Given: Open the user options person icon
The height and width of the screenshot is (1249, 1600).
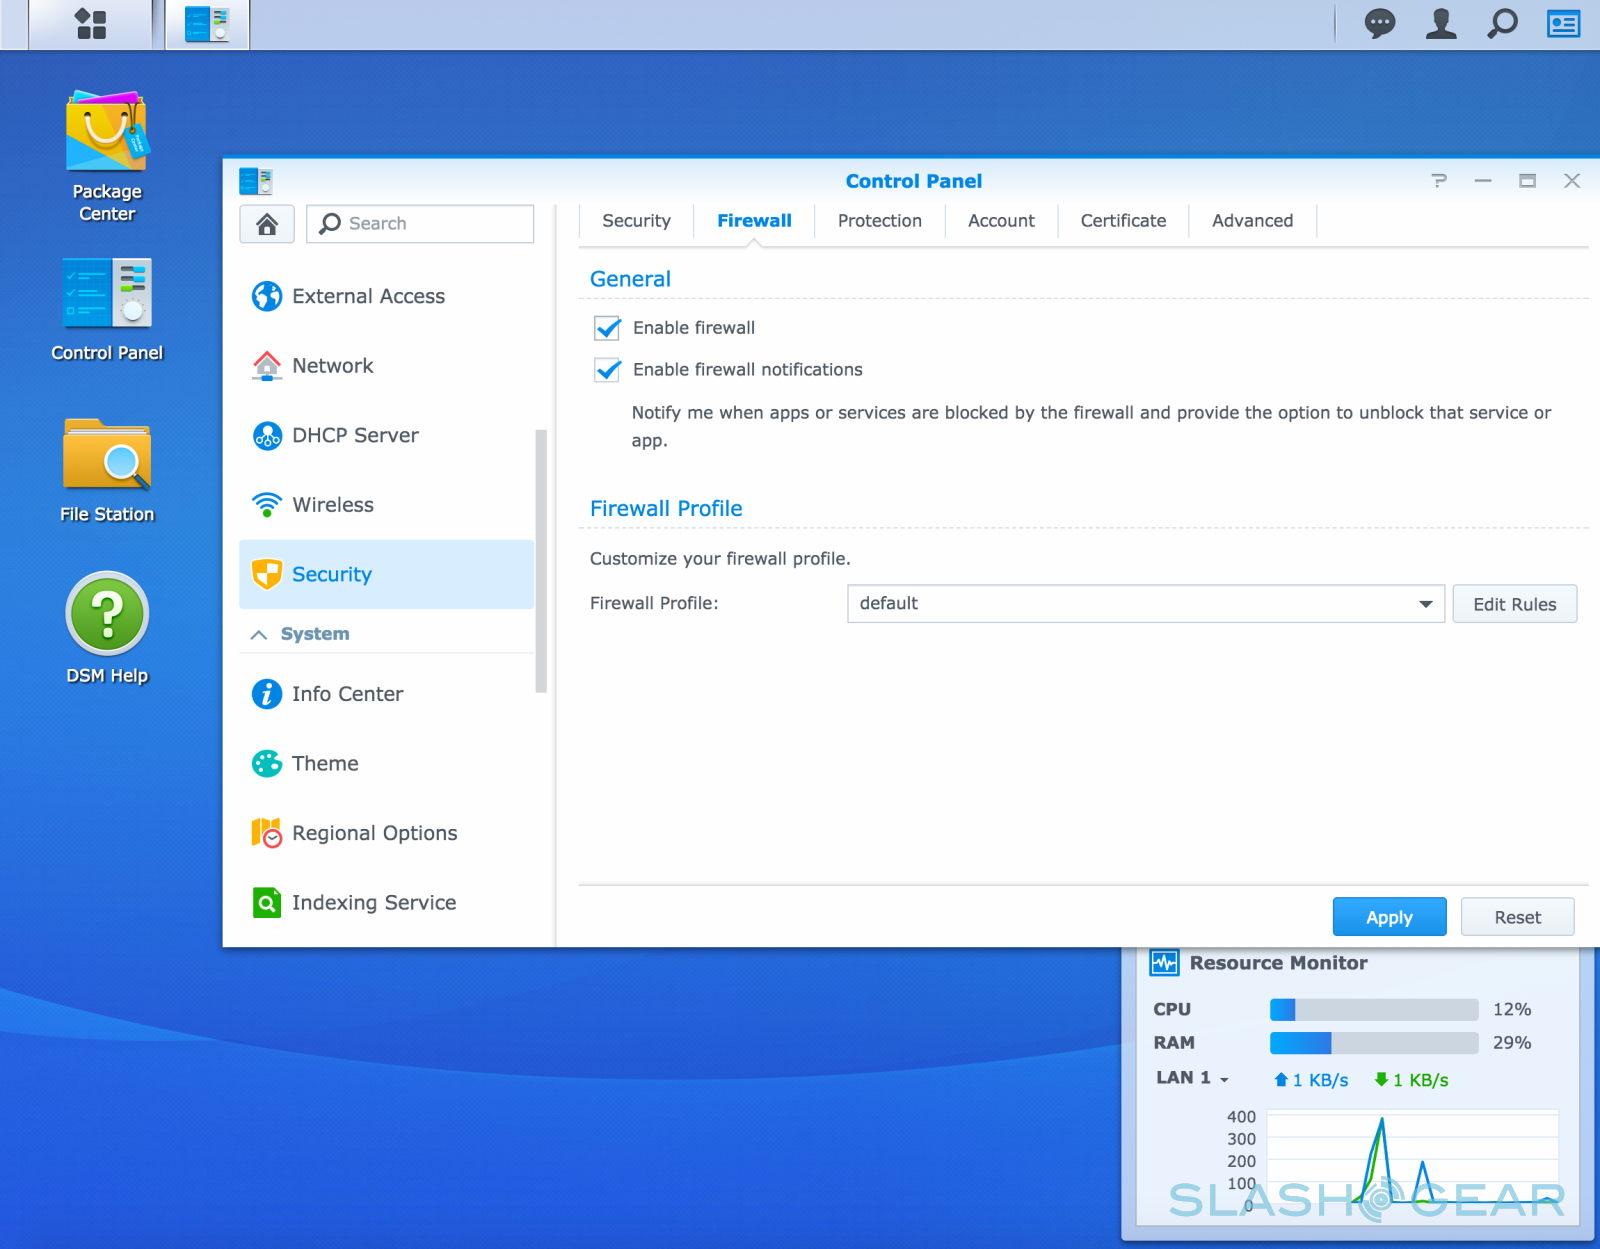Looking at the screenshot, I should tap(1440, 23).
